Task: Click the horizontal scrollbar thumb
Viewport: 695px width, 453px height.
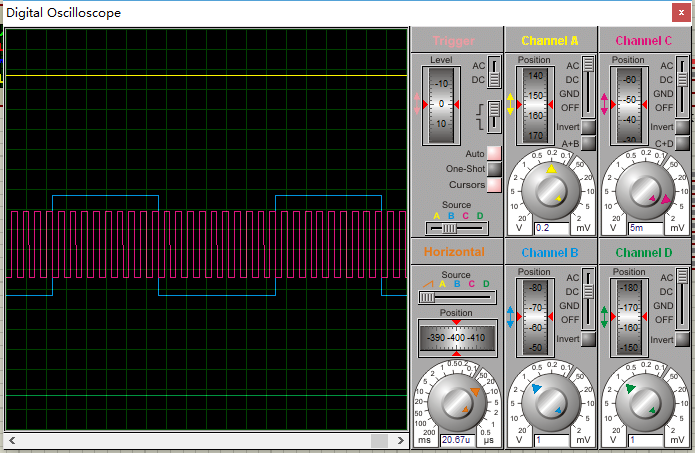Action: (379, 441)
